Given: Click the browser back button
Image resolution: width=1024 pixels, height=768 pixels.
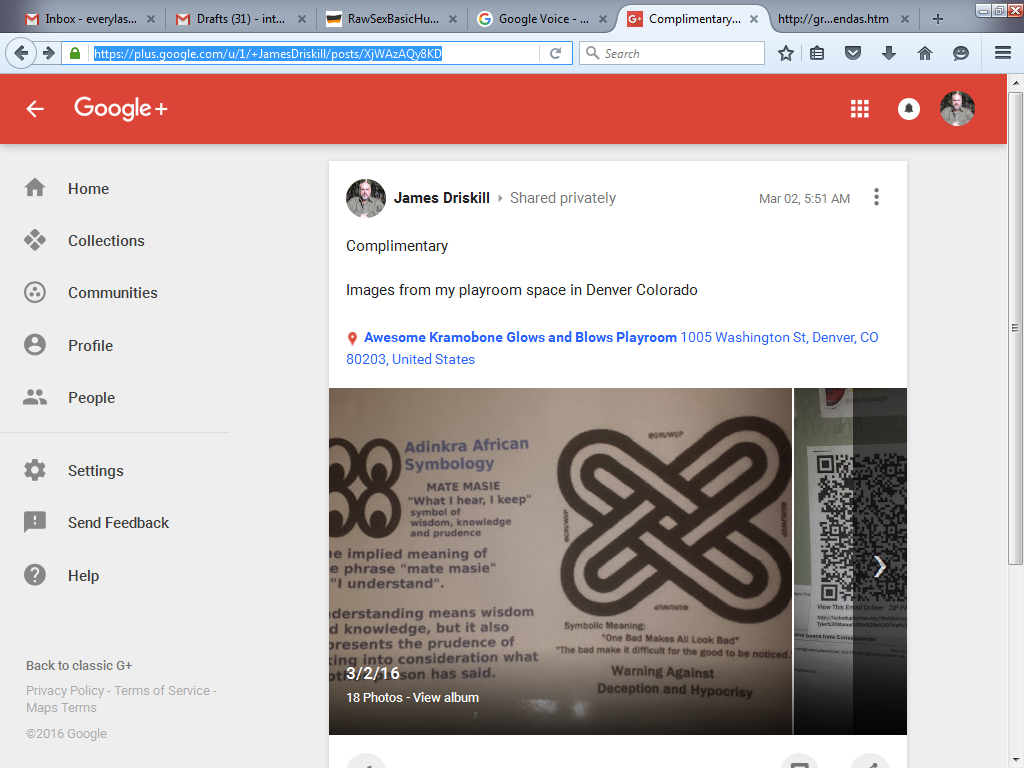Looking at the screenshot, I should pos(20,54).
